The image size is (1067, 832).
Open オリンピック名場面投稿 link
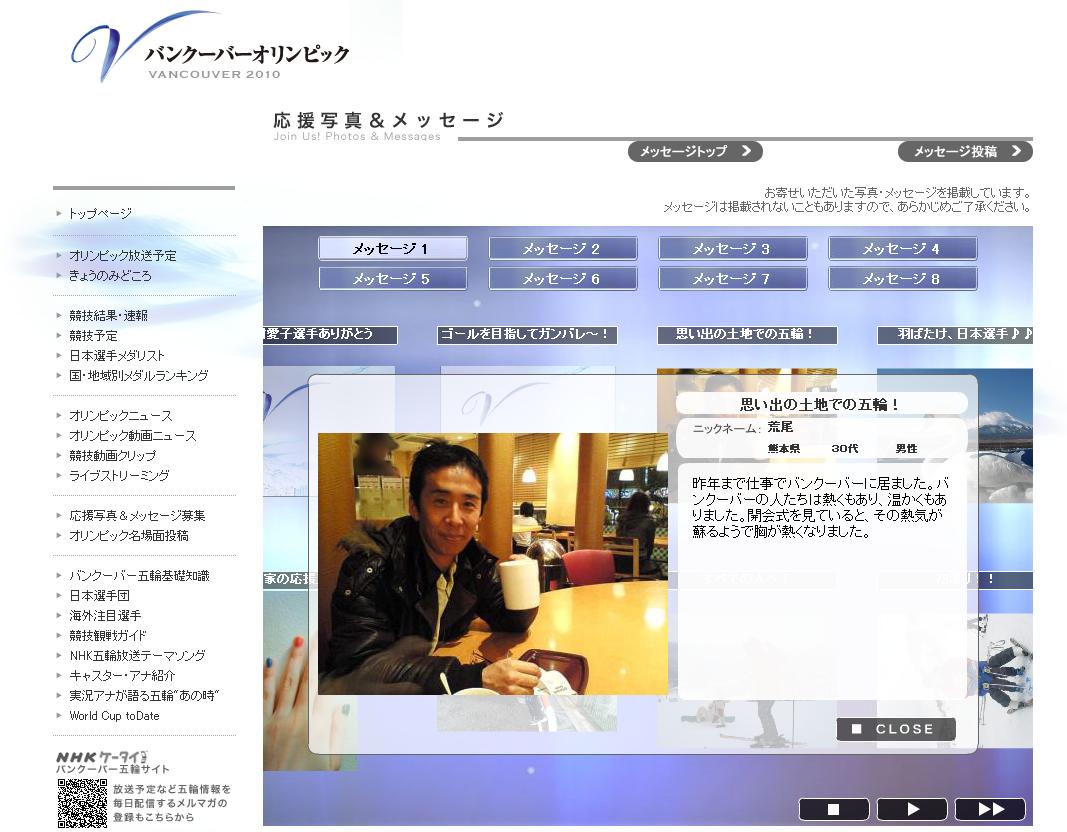coord(129,535)
